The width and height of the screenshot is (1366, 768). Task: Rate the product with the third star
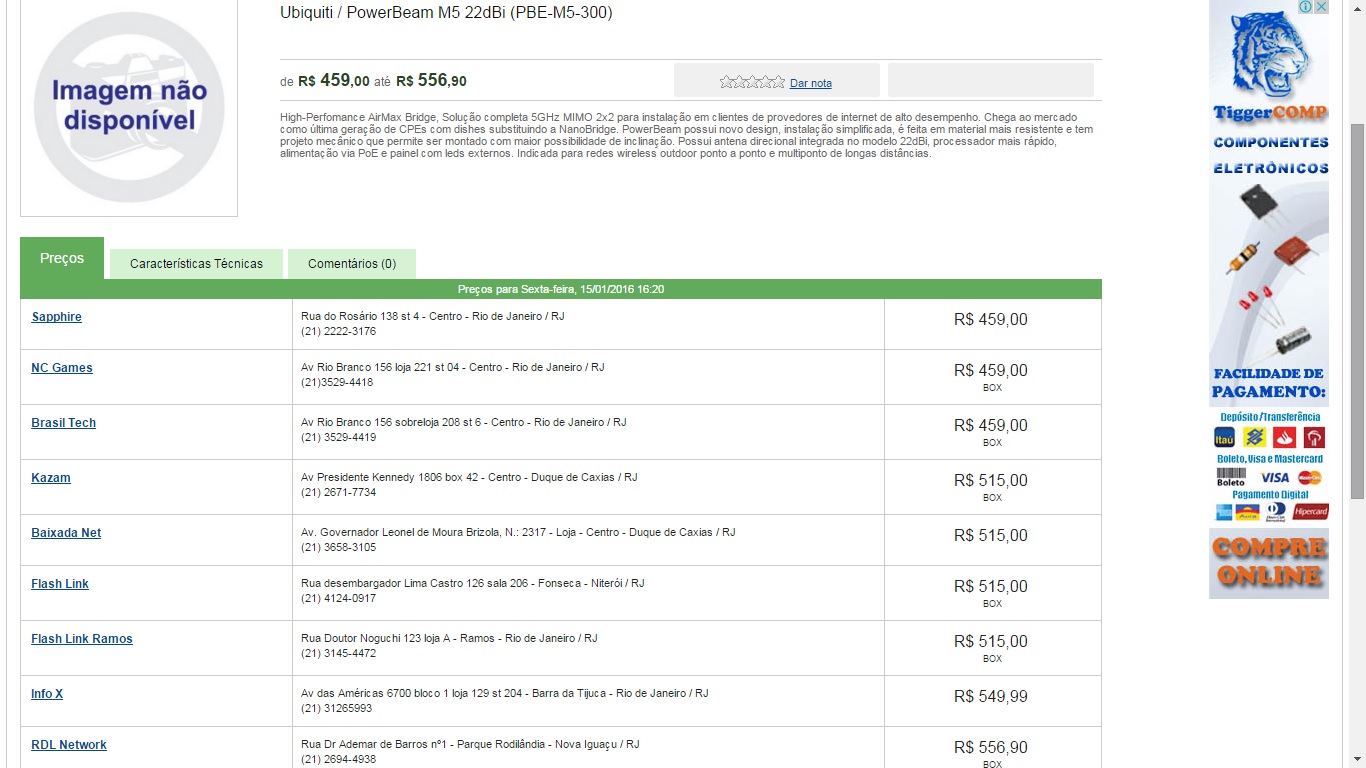point(752,82)
